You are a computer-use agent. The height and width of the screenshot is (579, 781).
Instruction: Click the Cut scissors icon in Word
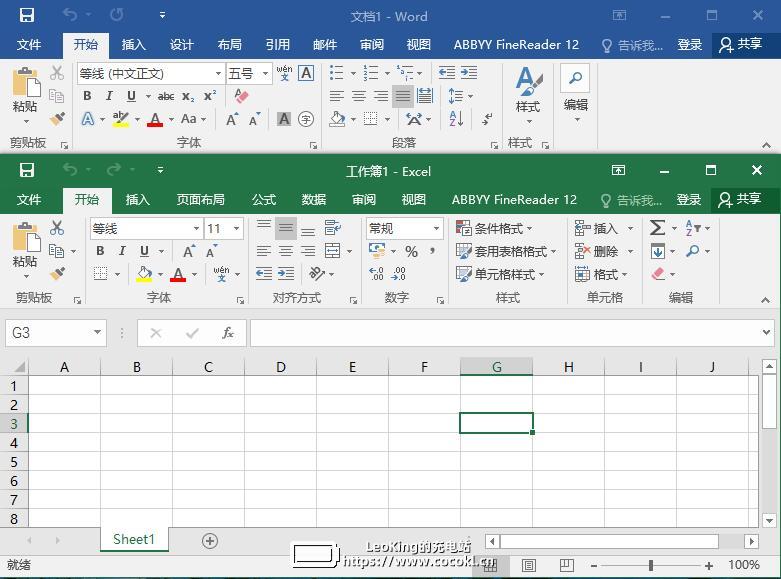(57, 73)
